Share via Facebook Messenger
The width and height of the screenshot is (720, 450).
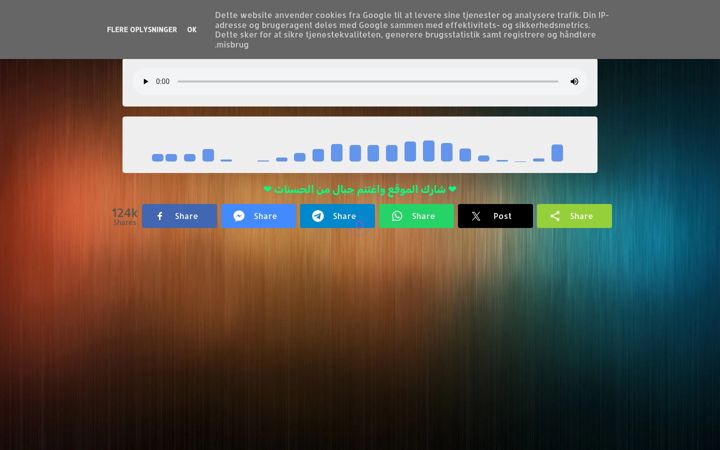coord(259,216)
